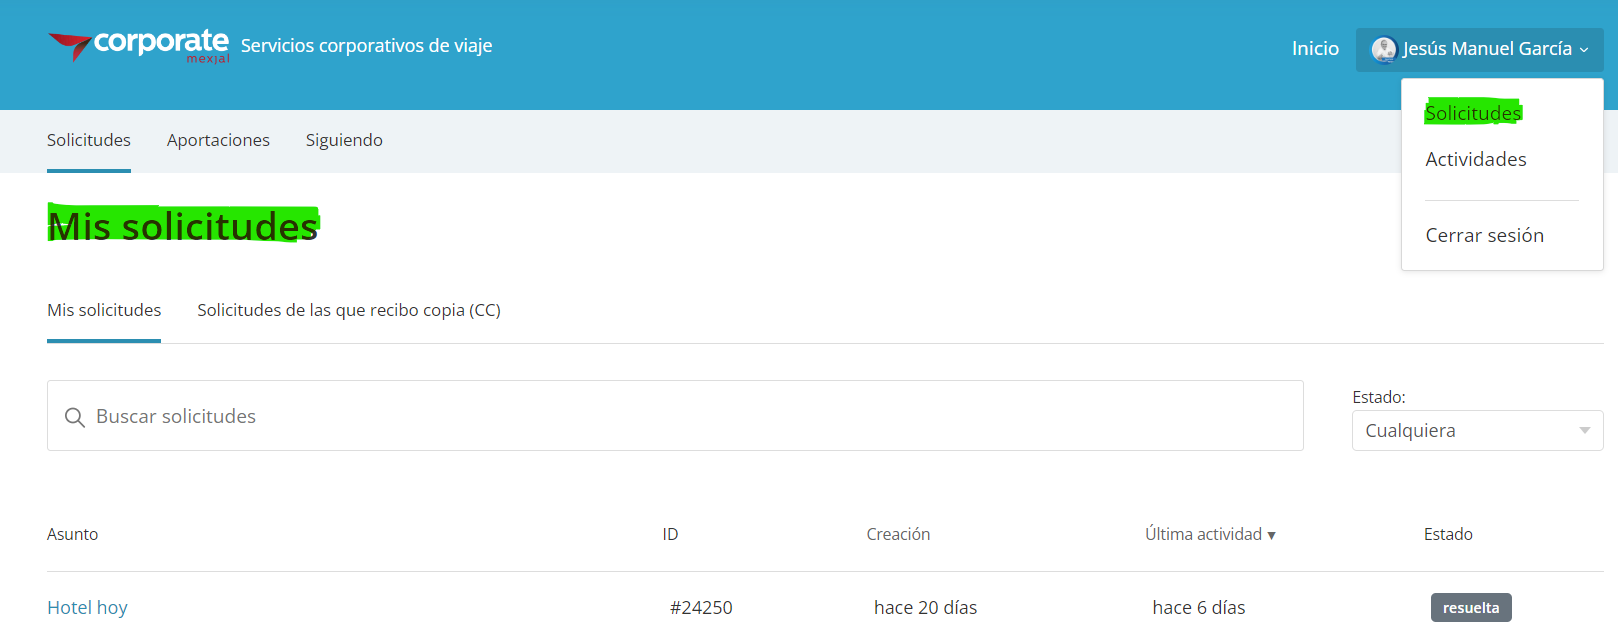Click the Asunto column header
This screenshot has width=1618, height=631.
click(x=72, y=534)
